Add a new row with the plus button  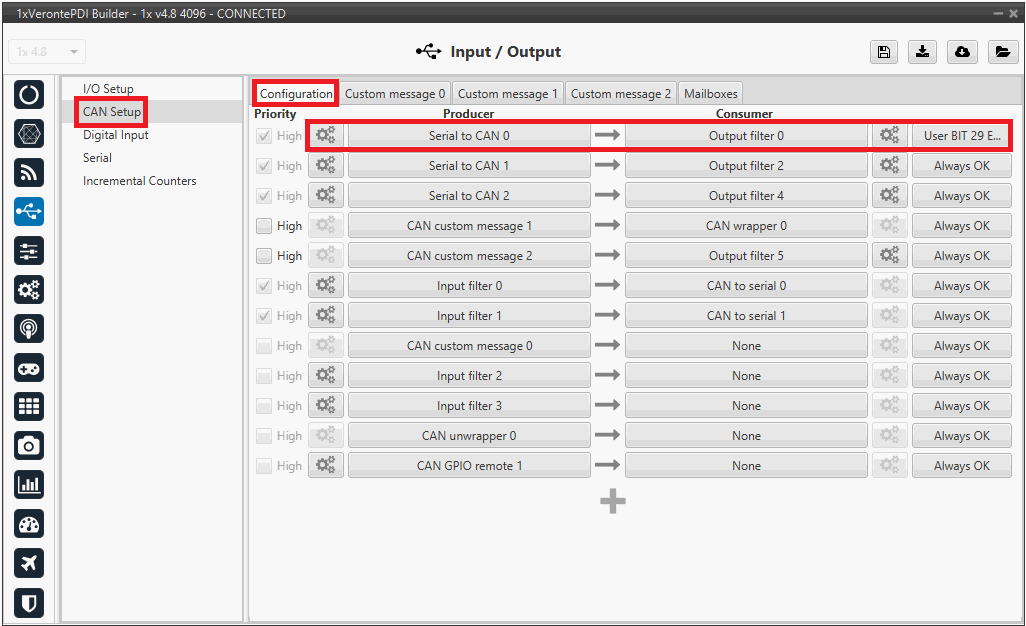613,501
